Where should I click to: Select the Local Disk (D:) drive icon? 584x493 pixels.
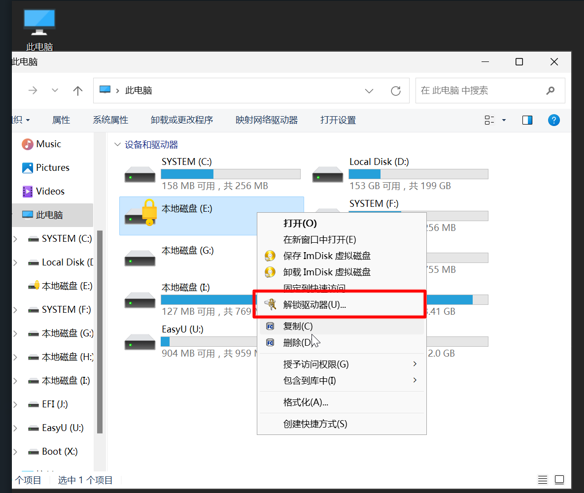pyautogui.click(x=327, y=174)
